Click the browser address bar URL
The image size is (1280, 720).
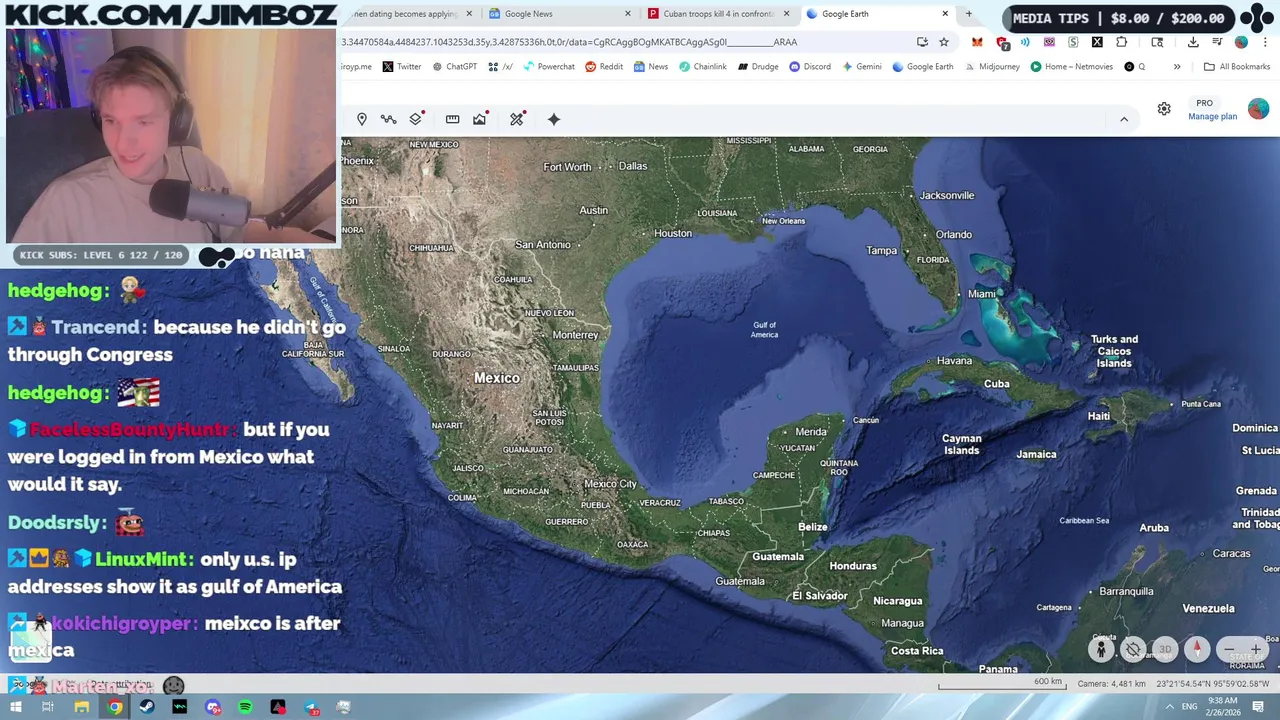click(569, 42)
